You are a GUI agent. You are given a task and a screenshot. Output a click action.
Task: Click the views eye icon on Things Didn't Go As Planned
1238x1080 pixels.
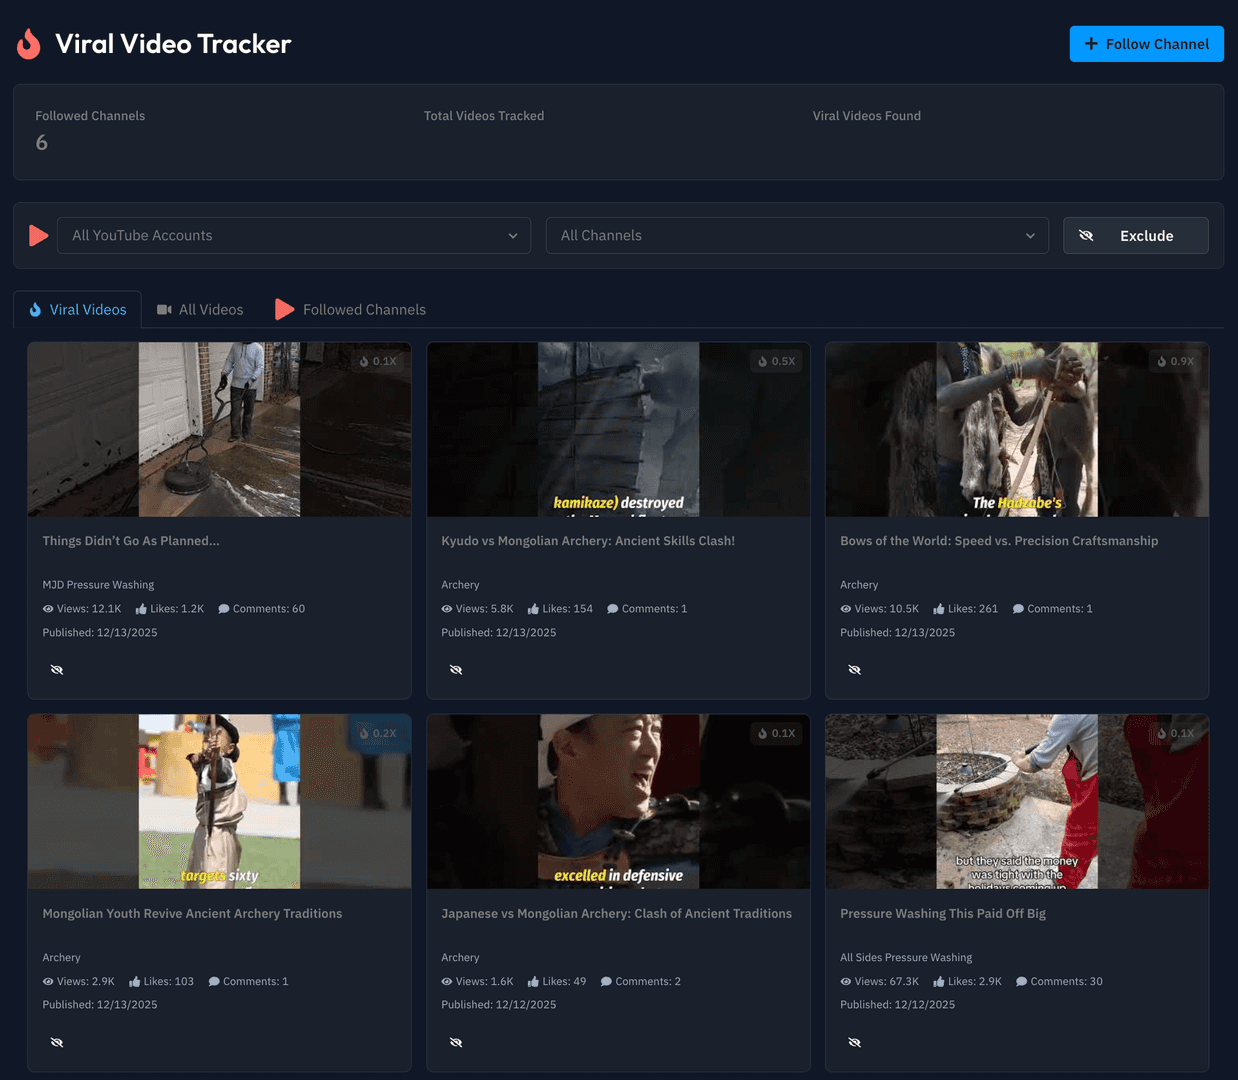(x=48, y=608)
